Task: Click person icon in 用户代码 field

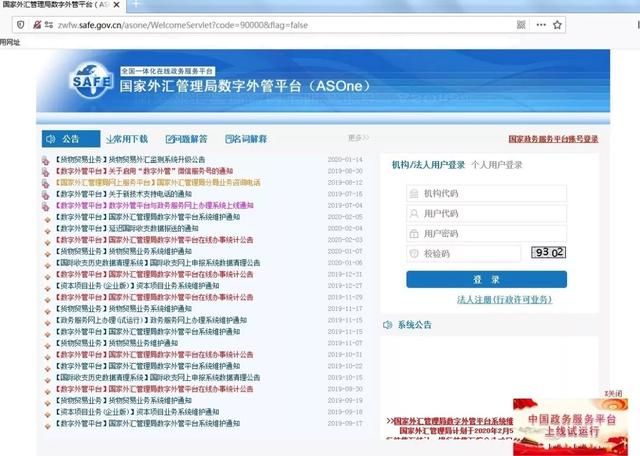Action: click(414, 214)
